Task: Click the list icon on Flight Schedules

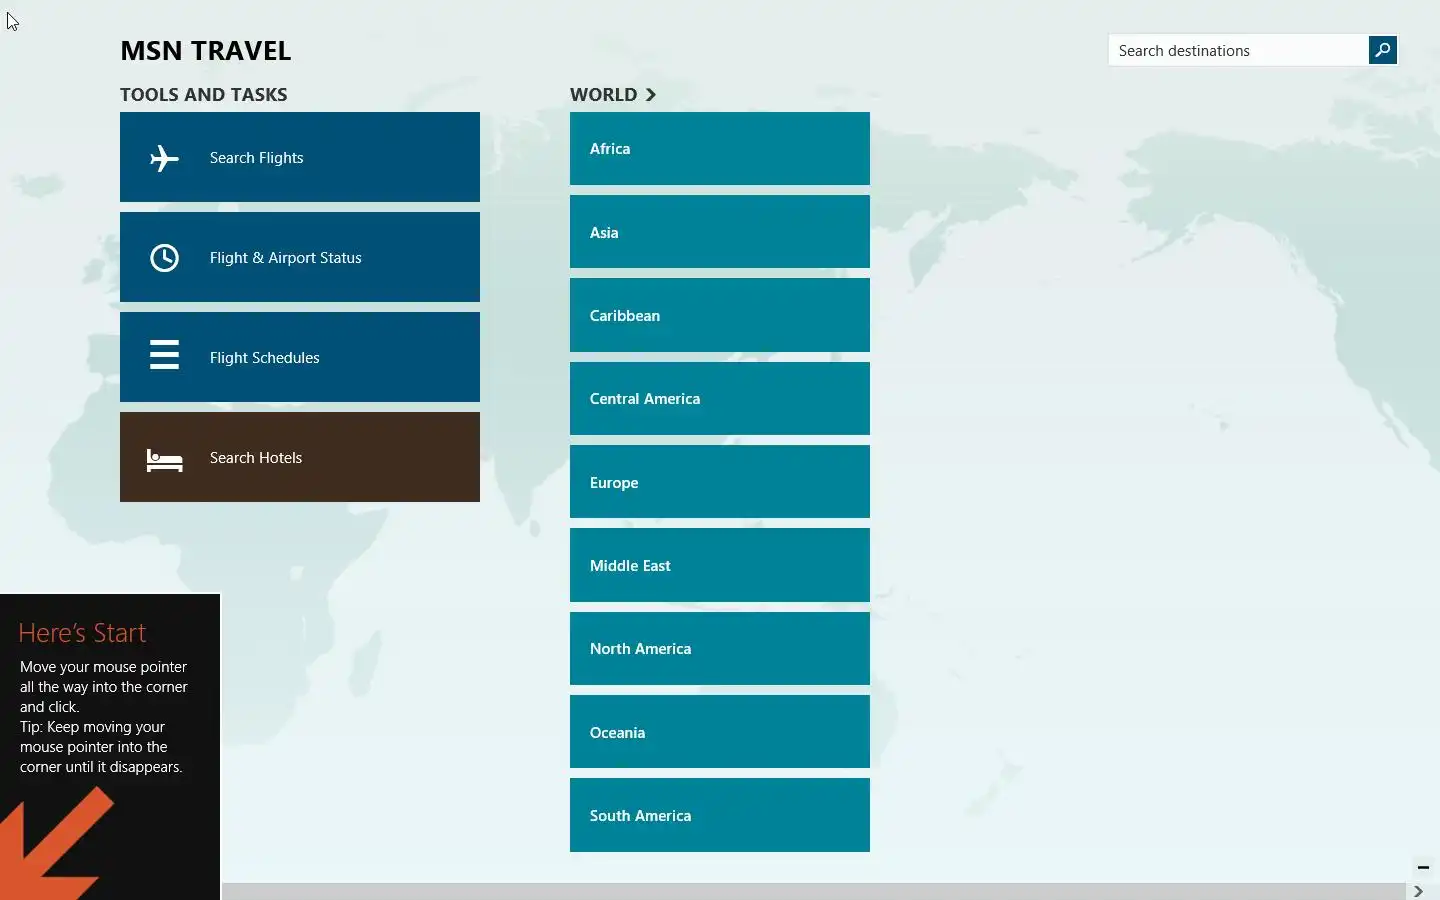Action: point(164,355)
